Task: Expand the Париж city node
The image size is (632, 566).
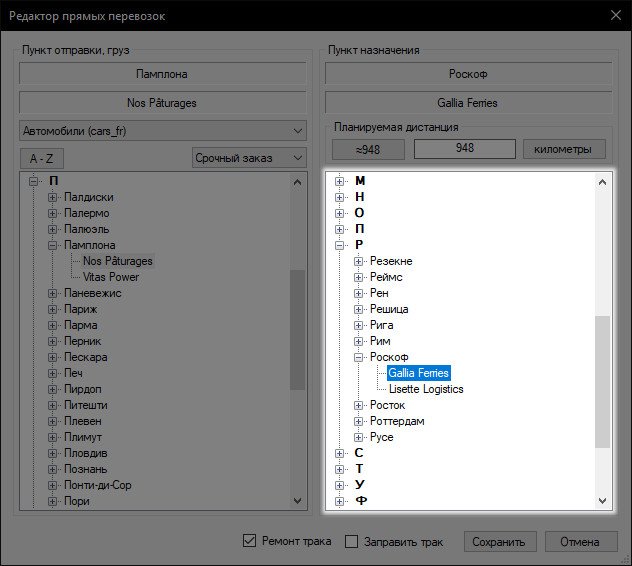Action: pos(53,309)
